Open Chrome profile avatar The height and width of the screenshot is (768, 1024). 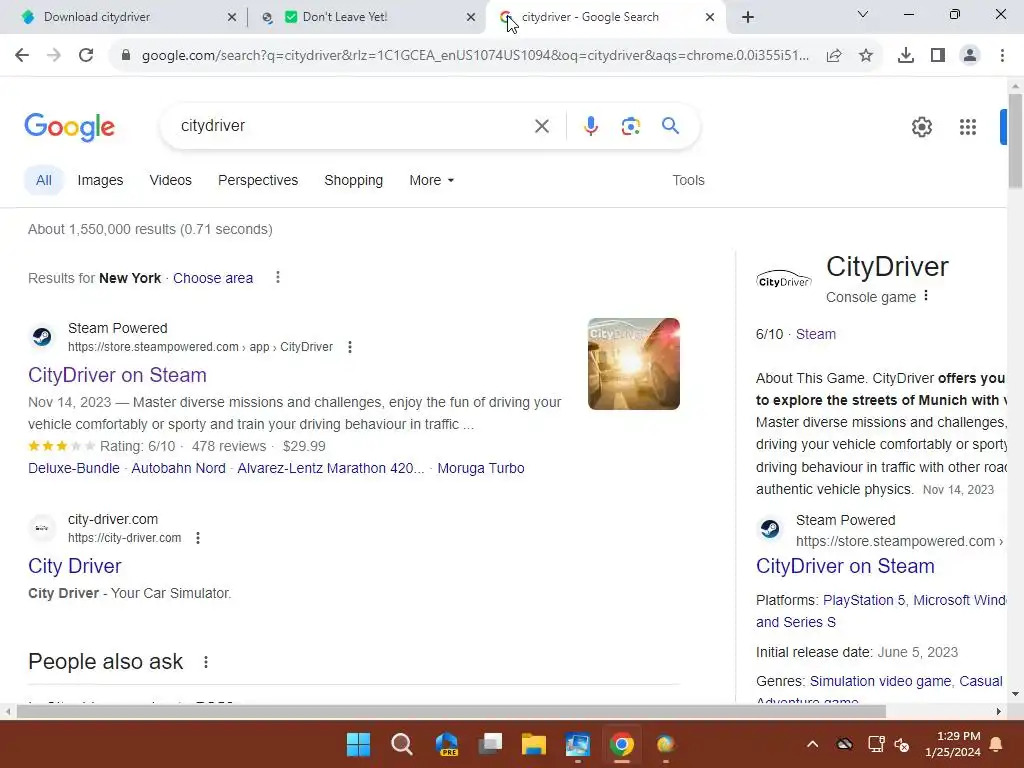tap(970, 56)
